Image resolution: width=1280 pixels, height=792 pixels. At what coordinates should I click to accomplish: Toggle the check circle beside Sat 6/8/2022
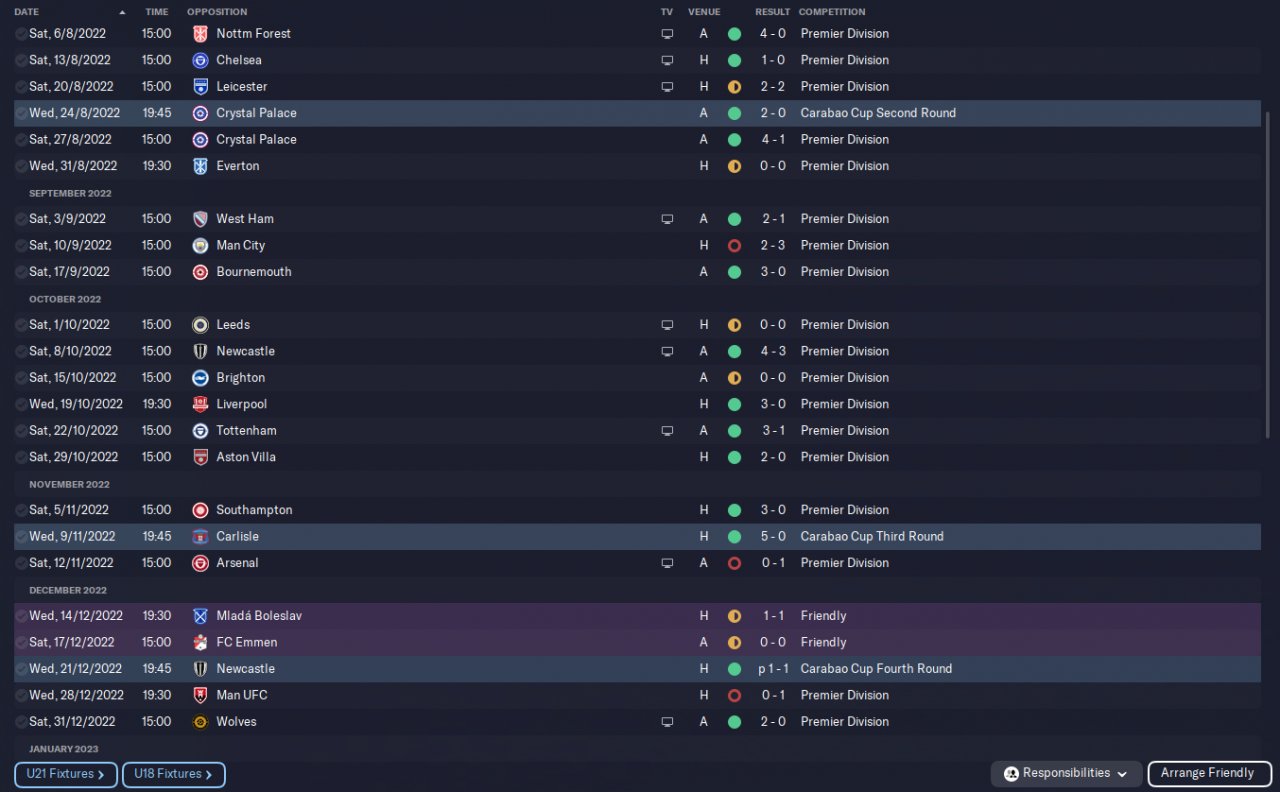point(21,34)
